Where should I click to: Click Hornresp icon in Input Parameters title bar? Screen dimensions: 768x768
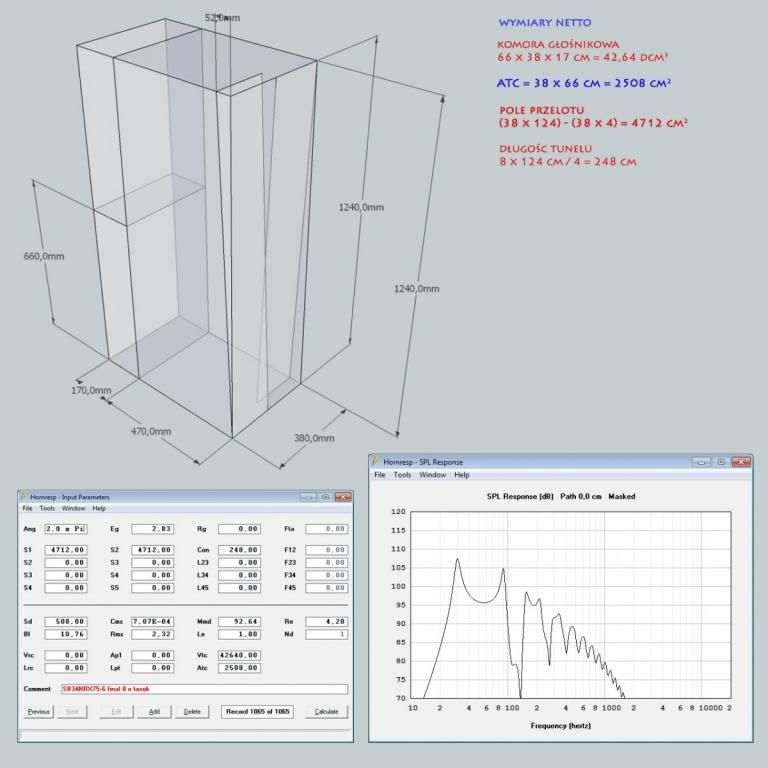[24, 497]
